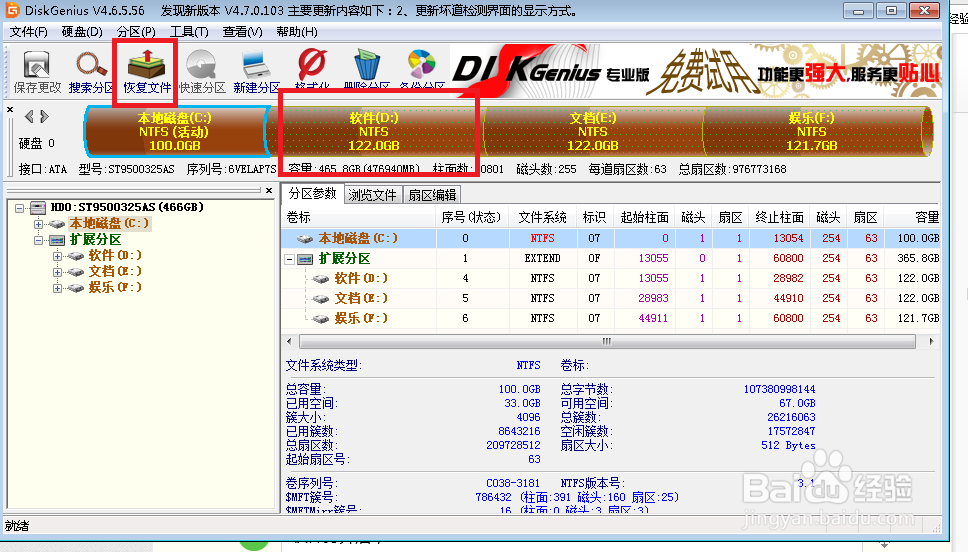Select 娱乐(F:) label in the left tree
The image size is (968, 552).
coord(115,288)
